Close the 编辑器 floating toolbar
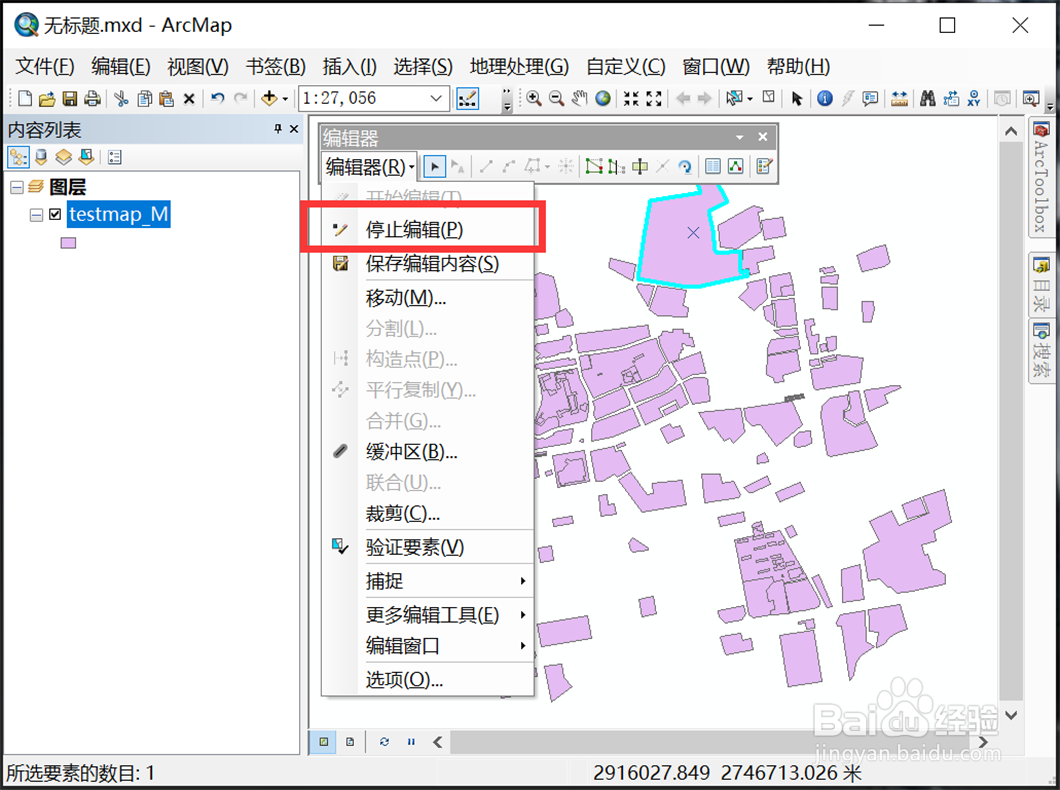 point(763,137)
